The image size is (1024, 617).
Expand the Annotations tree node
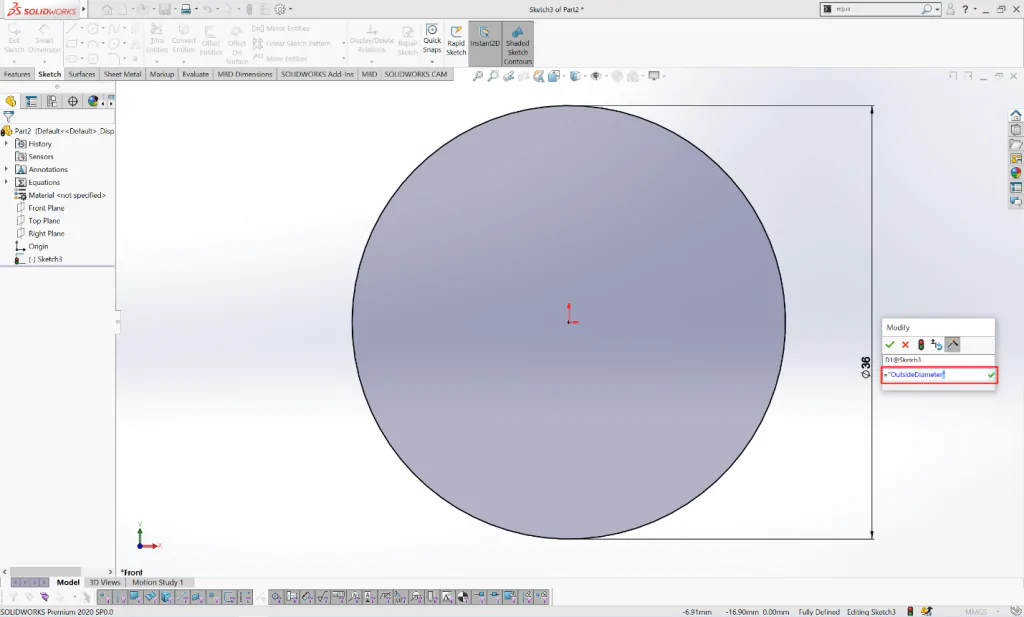7,169
